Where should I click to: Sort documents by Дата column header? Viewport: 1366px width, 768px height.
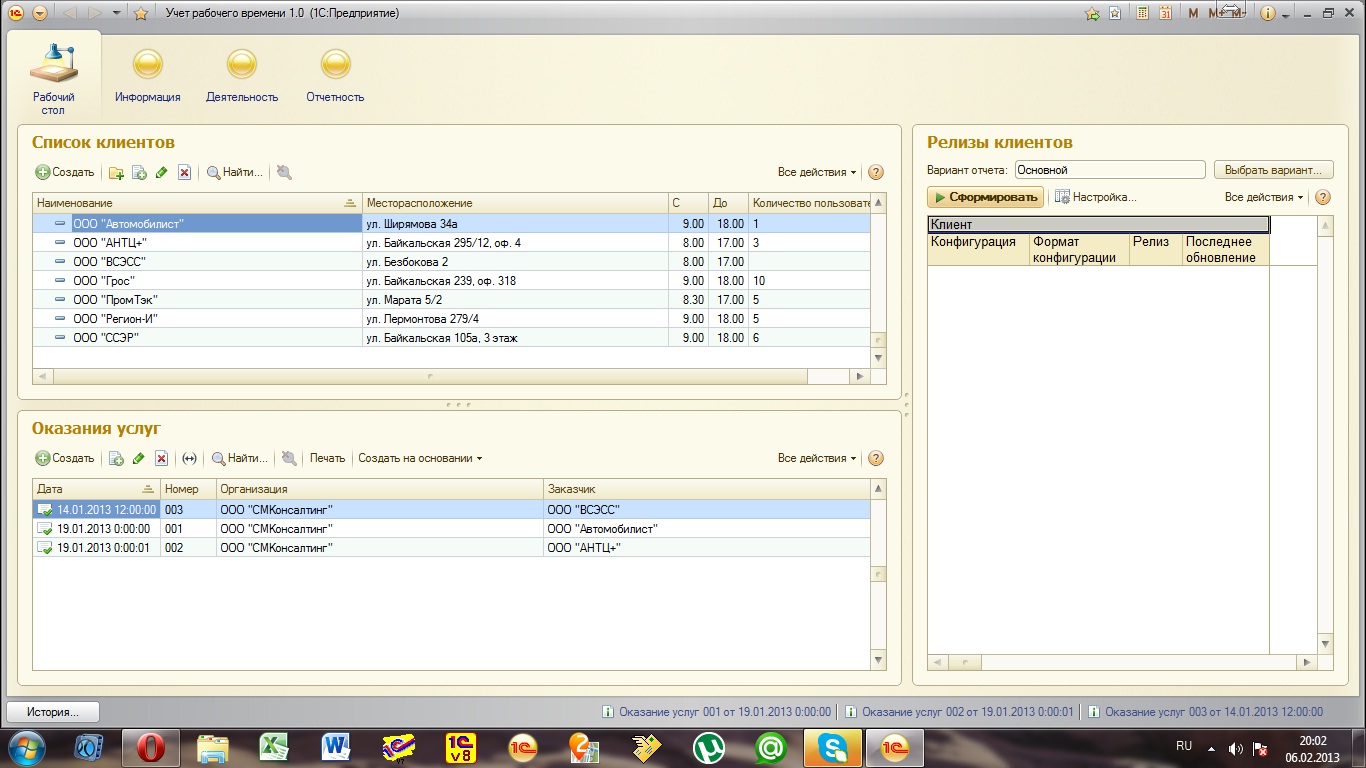[96, 489]
